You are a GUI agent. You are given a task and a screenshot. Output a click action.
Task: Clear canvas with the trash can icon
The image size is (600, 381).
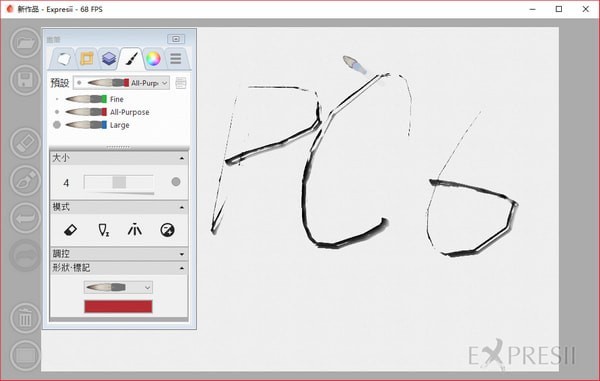tap(25, 318)
